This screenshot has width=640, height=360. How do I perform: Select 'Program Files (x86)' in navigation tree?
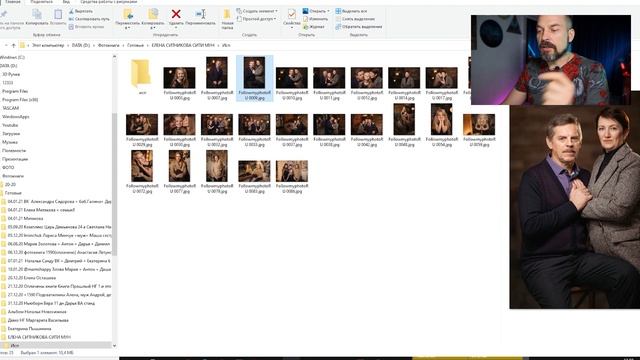click(x=20, y=100)
